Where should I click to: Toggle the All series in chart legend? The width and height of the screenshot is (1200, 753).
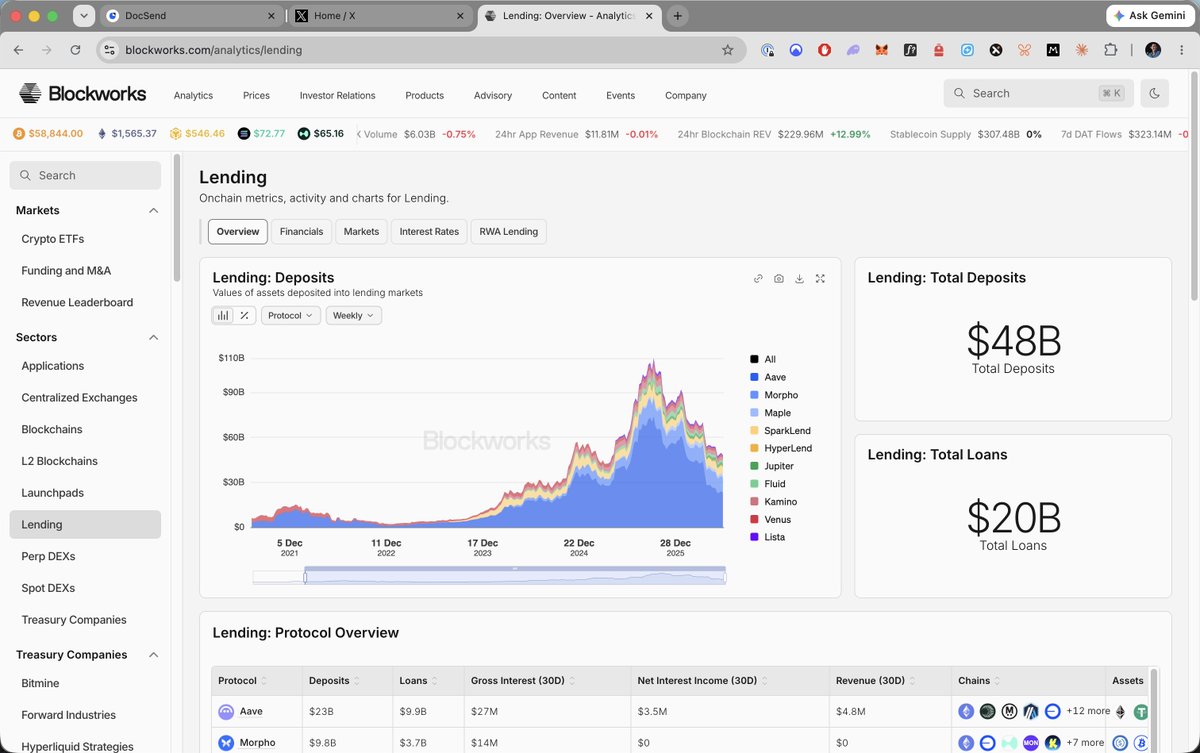763,359
